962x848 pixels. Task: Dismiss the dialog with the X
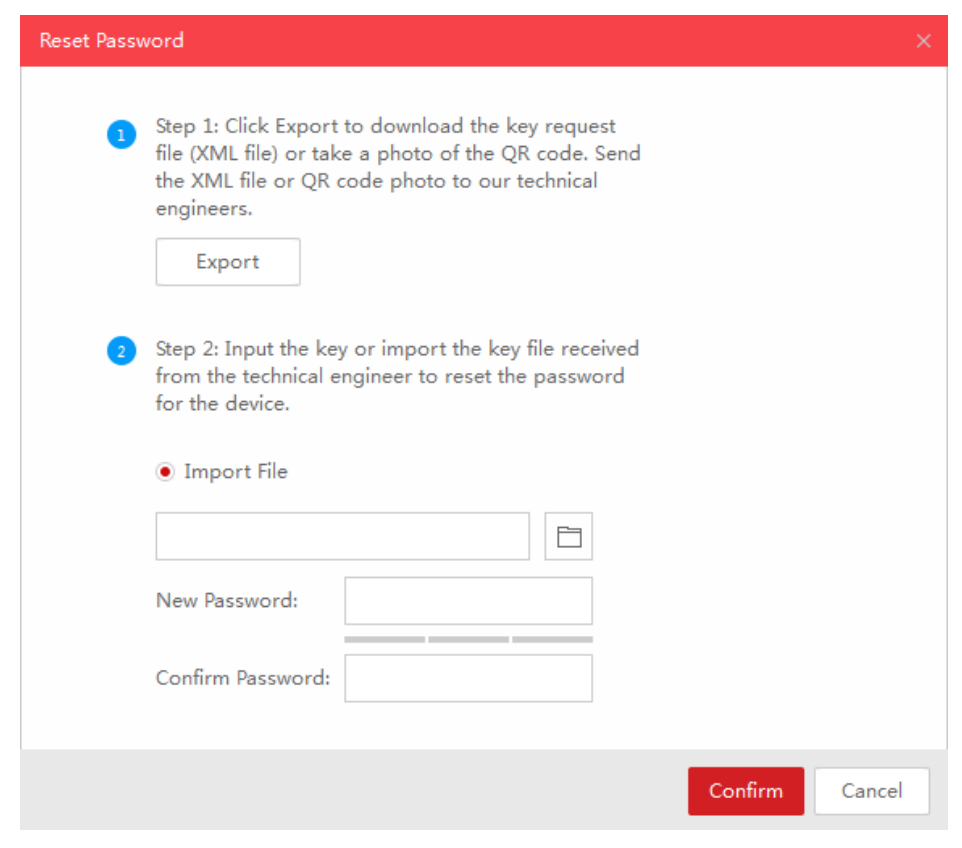tap(923, 41)
